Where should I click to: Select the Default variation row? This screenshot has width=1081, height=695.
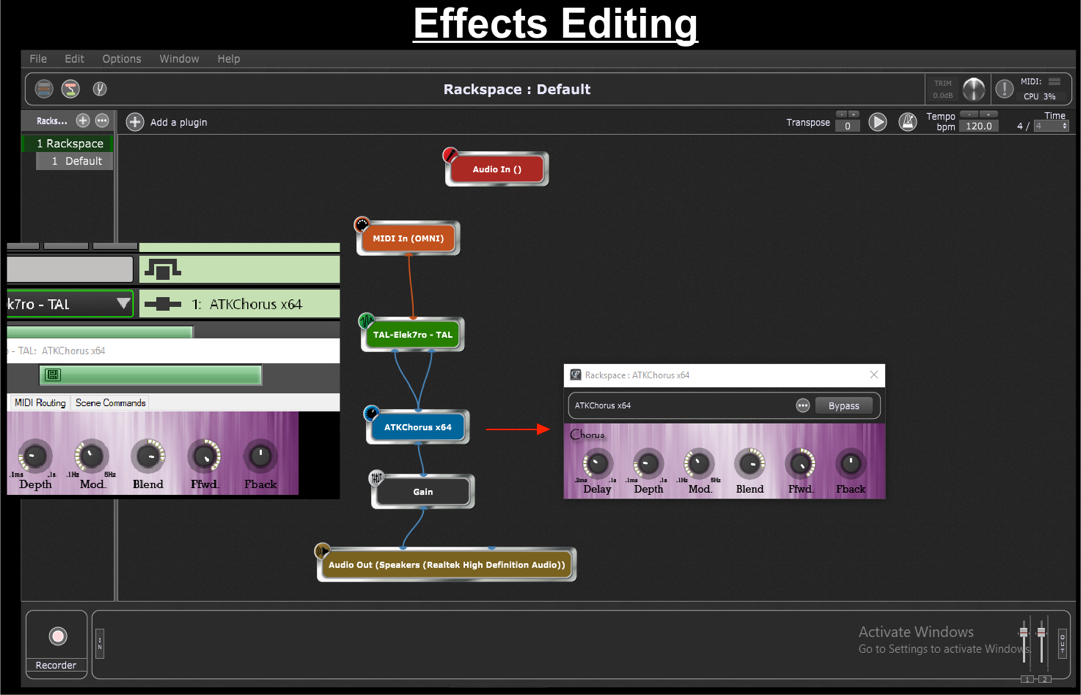[x=75, y=161]
